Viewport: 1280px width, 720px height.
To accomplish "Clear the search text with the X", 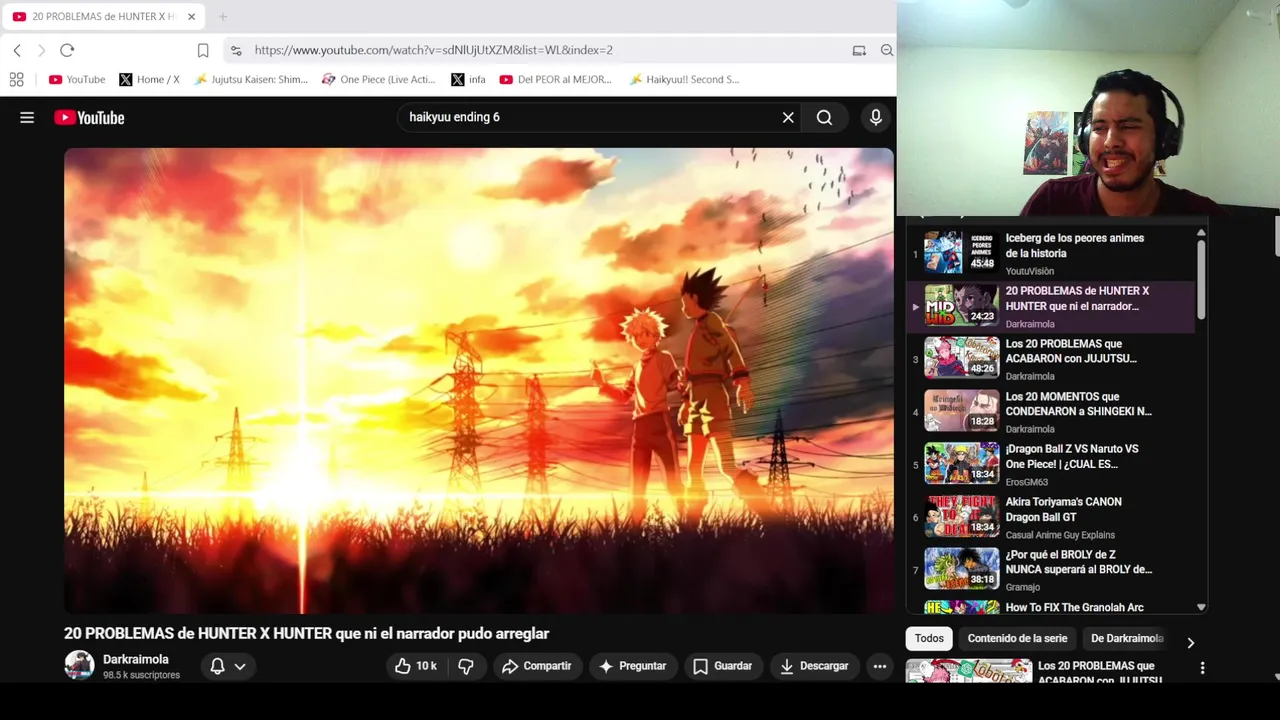I will coord(788,117).
